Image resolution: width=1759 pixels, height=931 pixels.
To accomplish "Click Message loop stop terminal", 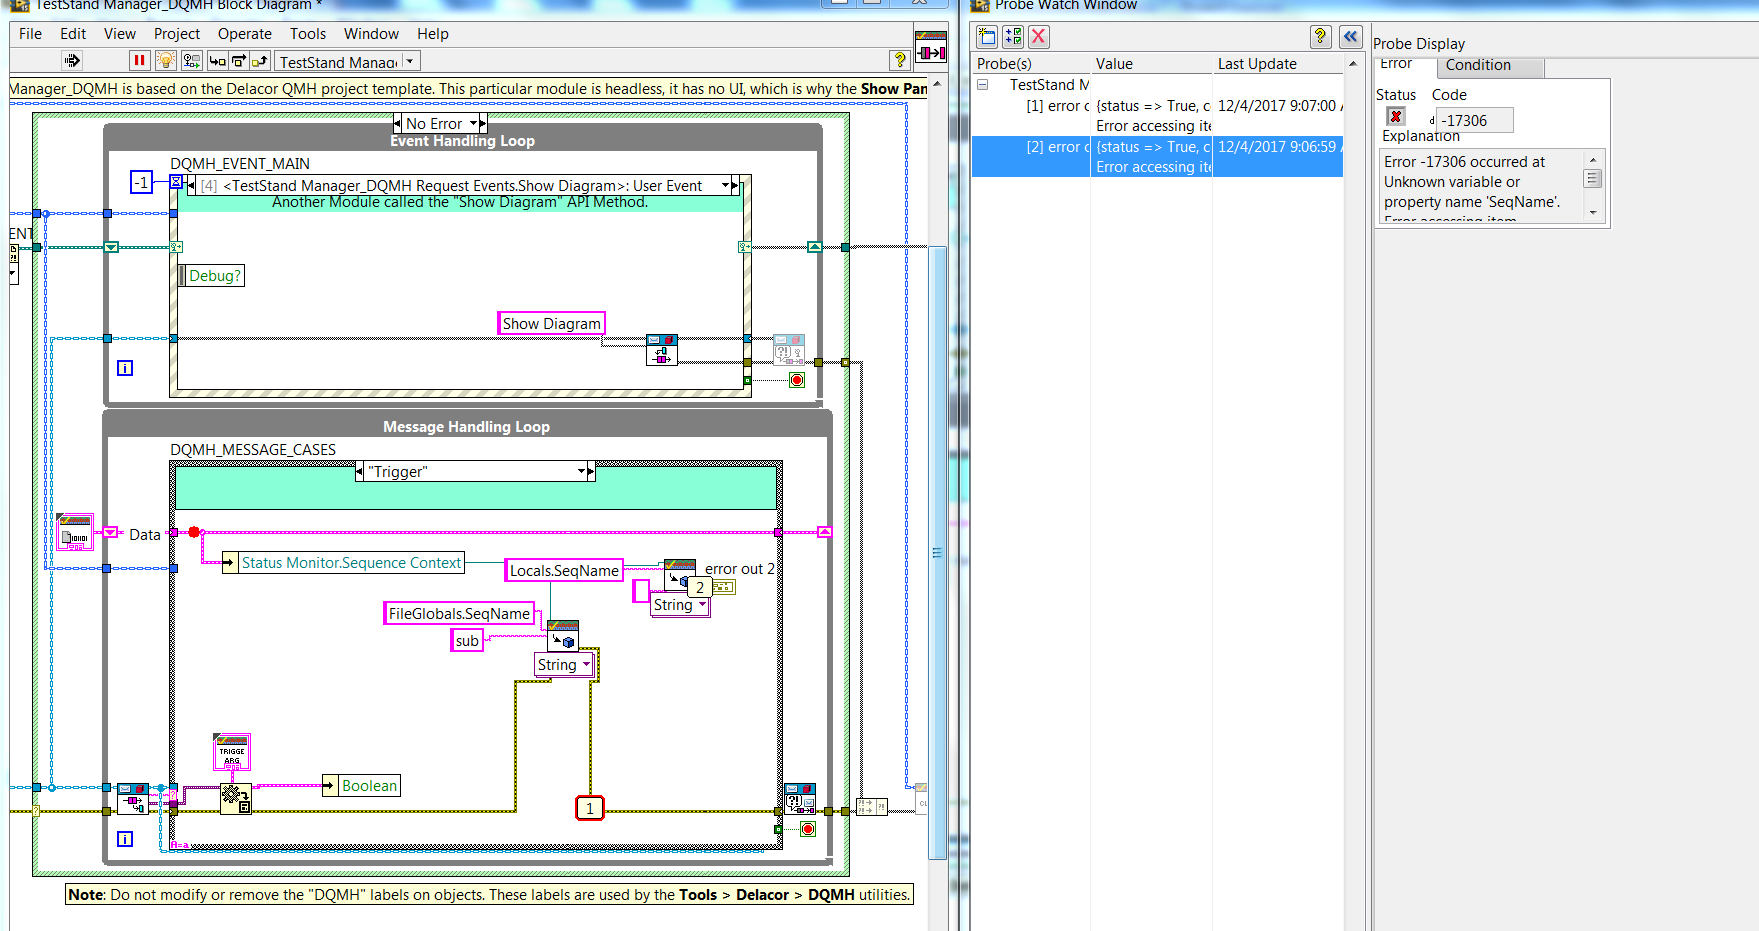I will coord(808,829).
